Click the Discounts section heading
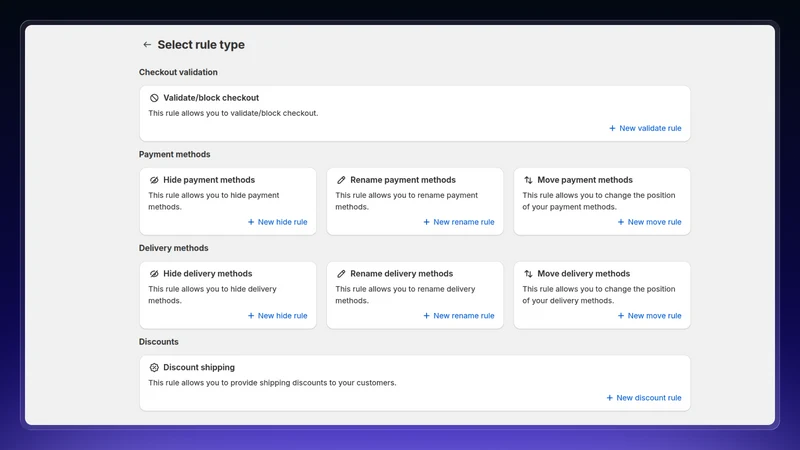 [159, 342]
